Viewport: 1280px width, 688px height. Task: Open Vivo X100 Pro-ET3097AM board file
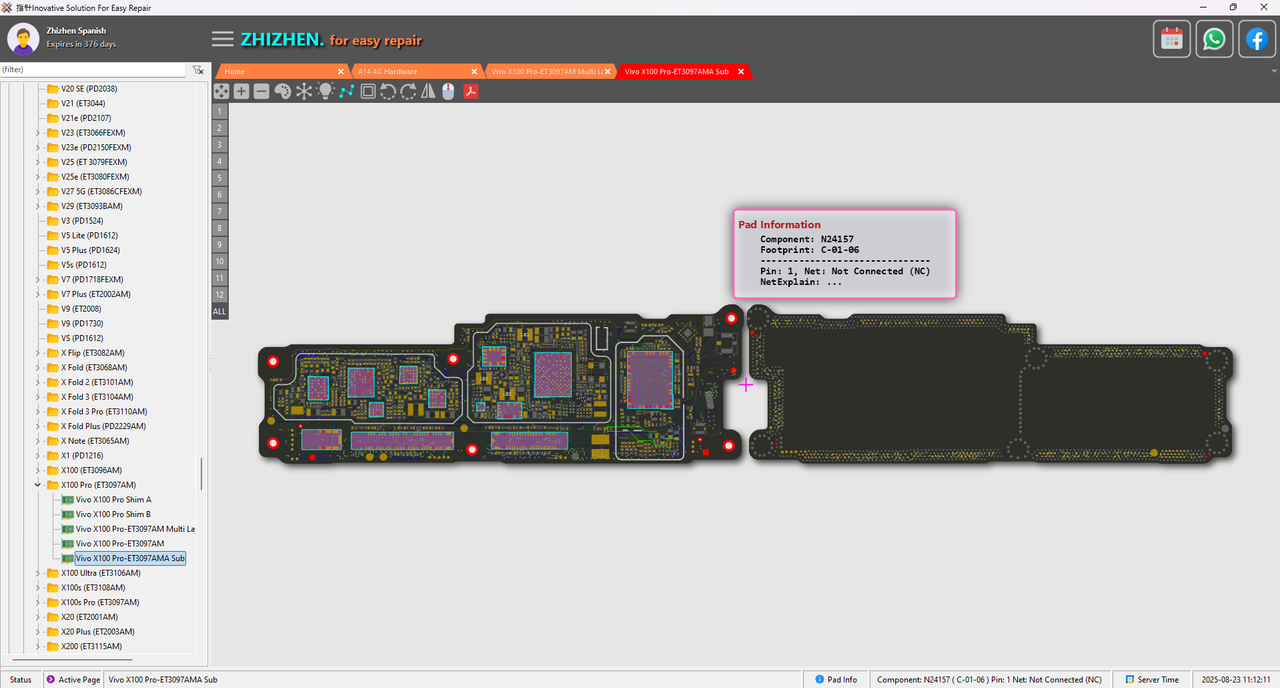[x=120, y=544]
